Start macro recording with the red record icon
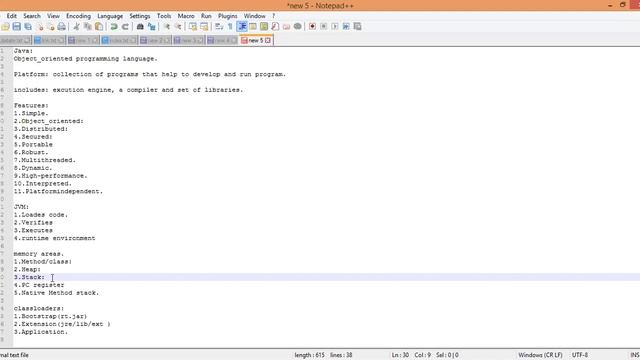 click(312, 27)
